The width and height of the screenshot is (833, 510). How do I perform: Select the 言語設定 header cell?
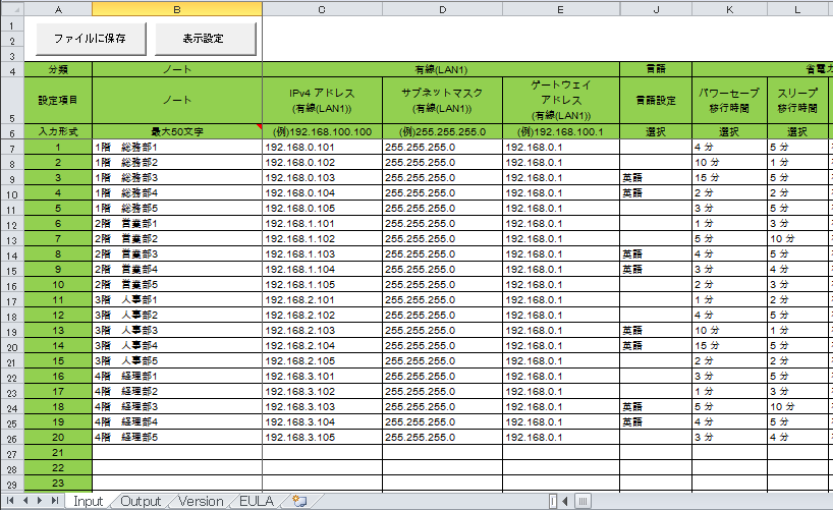(656, 100)
